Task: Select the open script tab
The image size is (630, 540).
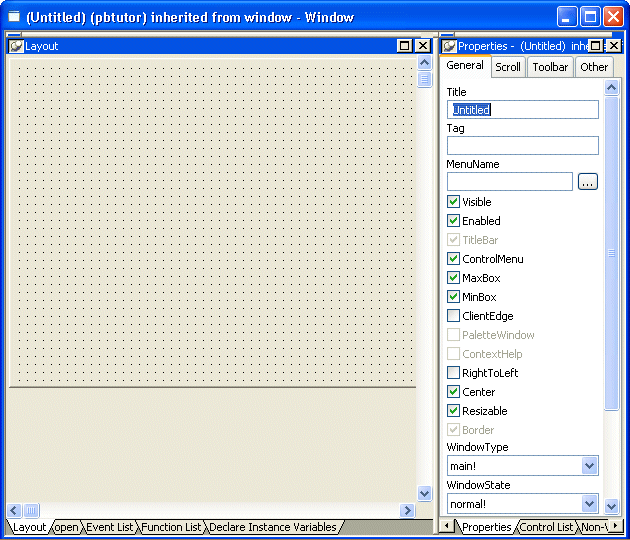Action: [x=66, y=527]
